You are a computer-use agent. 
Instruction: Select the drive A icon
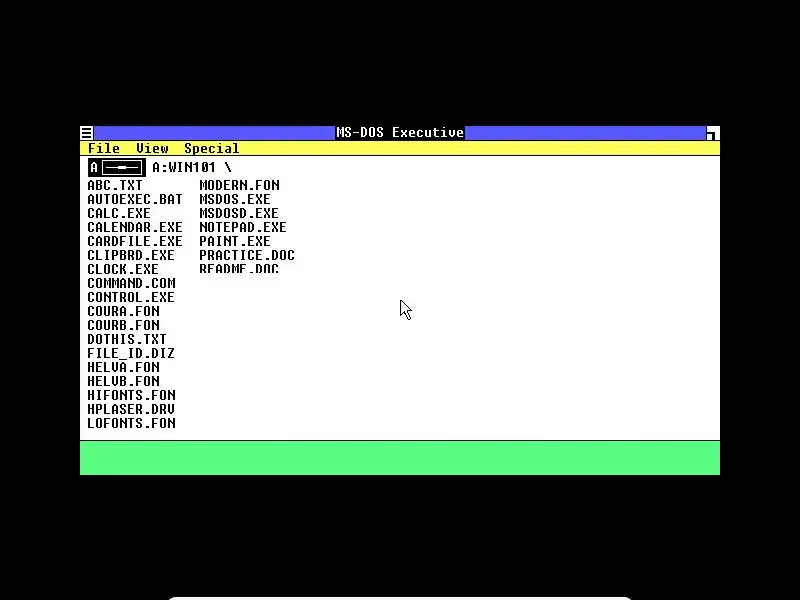pyautogui.click(x=117, y=167)
